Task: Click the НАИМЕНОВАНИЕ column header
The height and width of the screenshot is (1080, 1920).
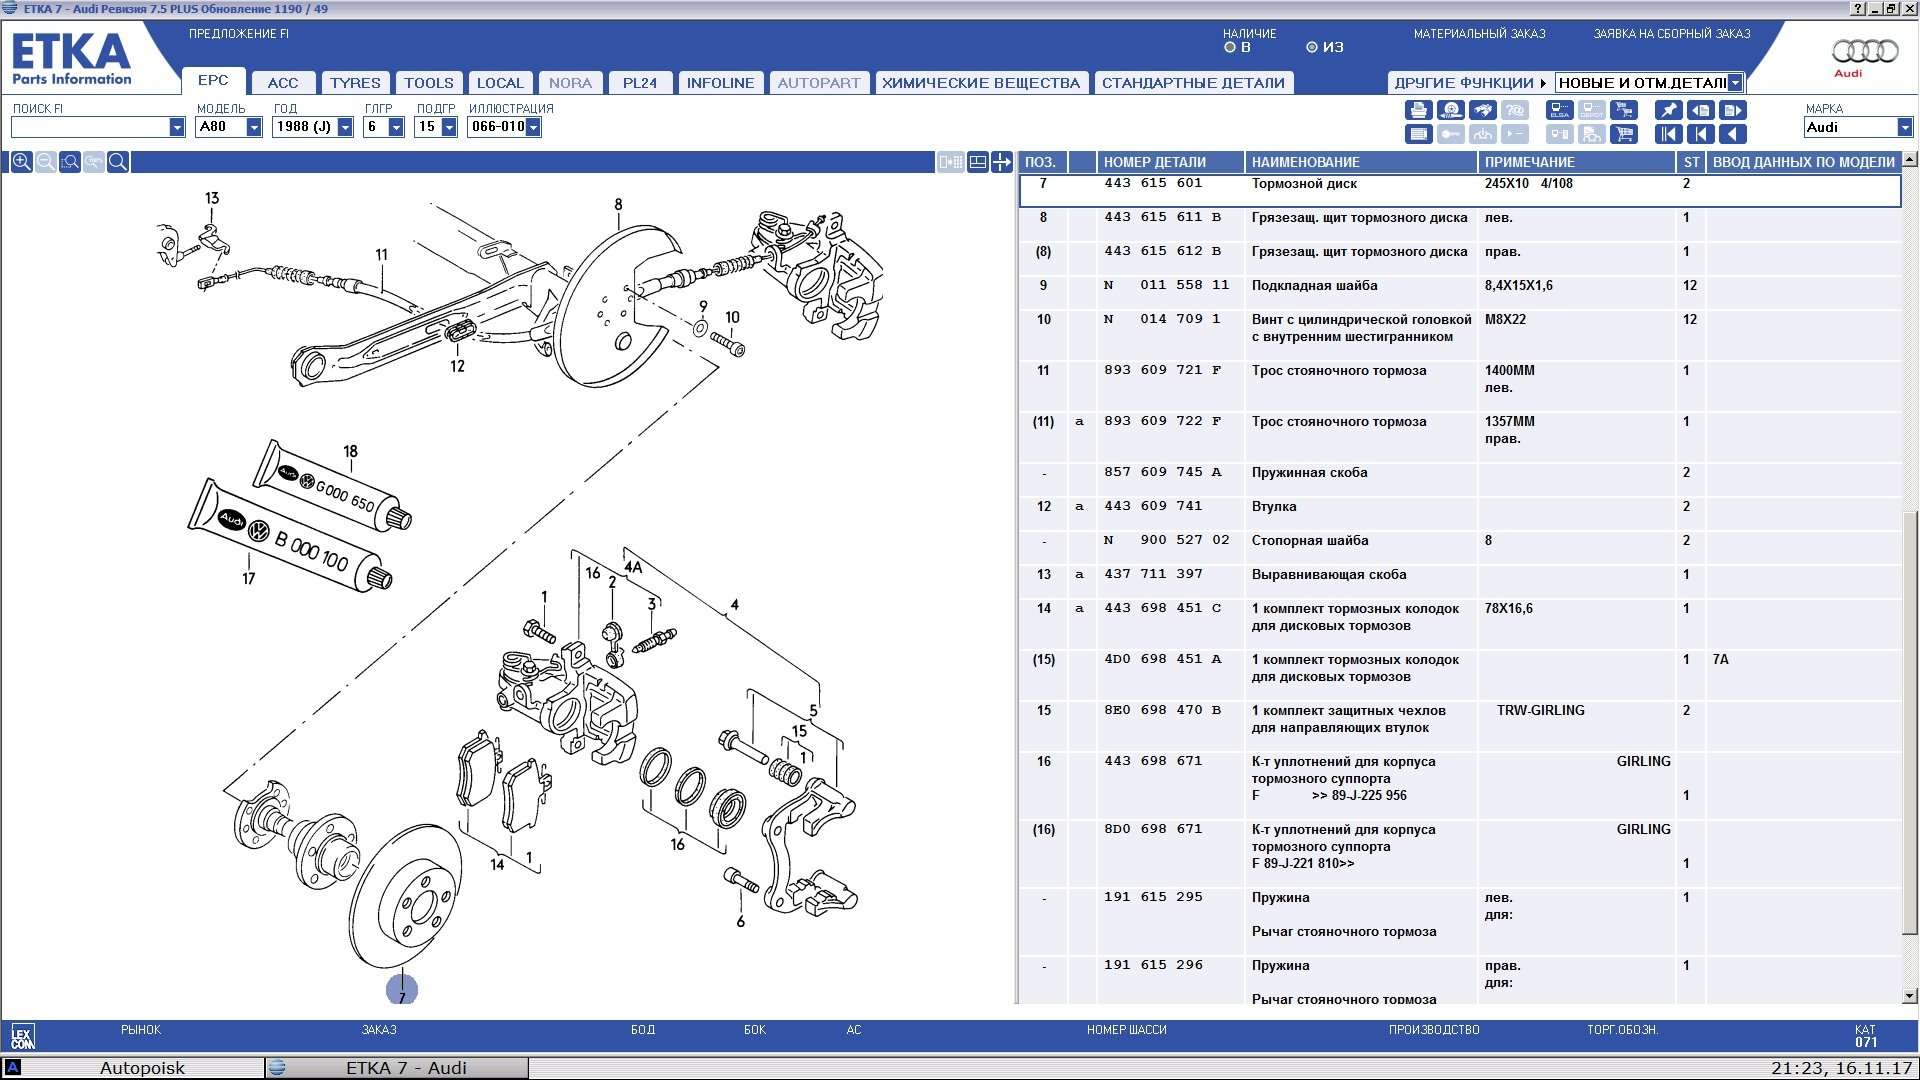Action: [x=1361, y=162]
